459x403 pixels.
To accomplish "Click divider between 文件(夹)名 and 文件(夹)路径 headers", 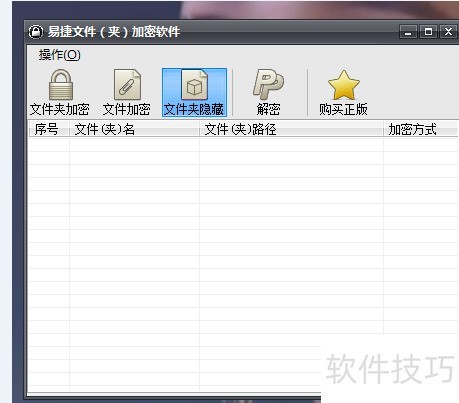I will click(199, 129).
